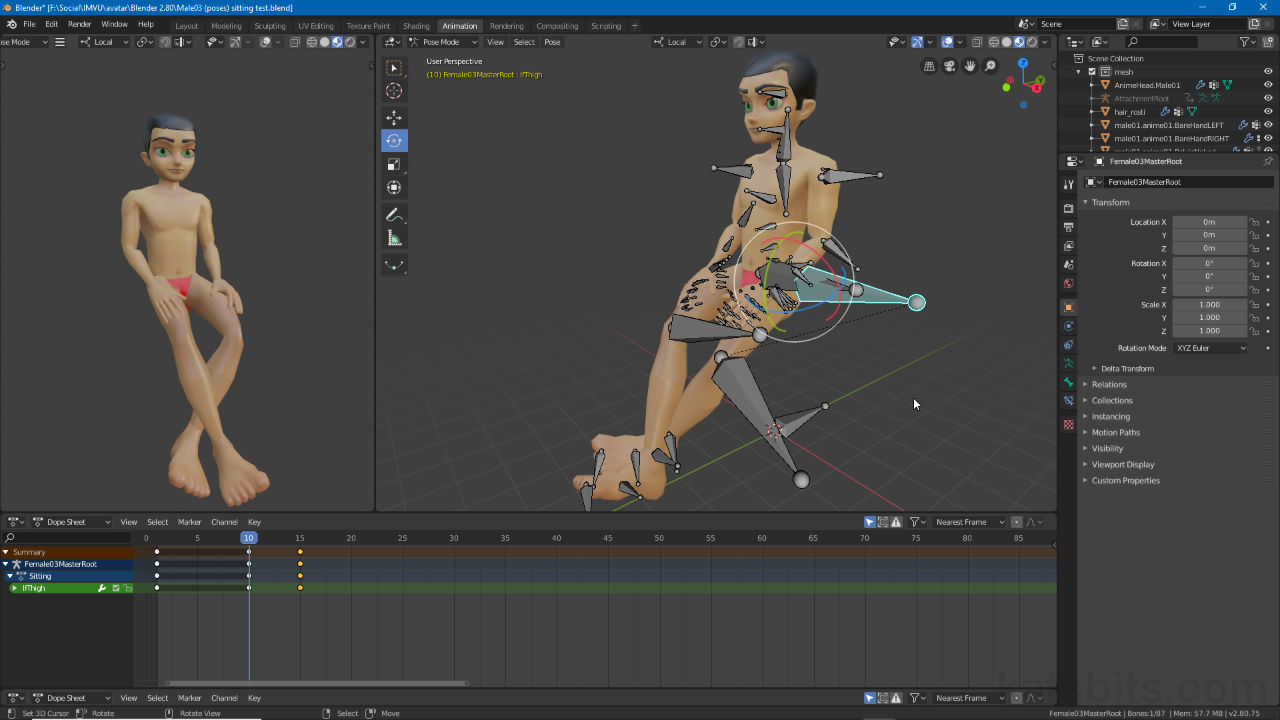1280x720 pixels.
Task: Toggle camera view gizmo in viewport
Action: pos(950,66)
